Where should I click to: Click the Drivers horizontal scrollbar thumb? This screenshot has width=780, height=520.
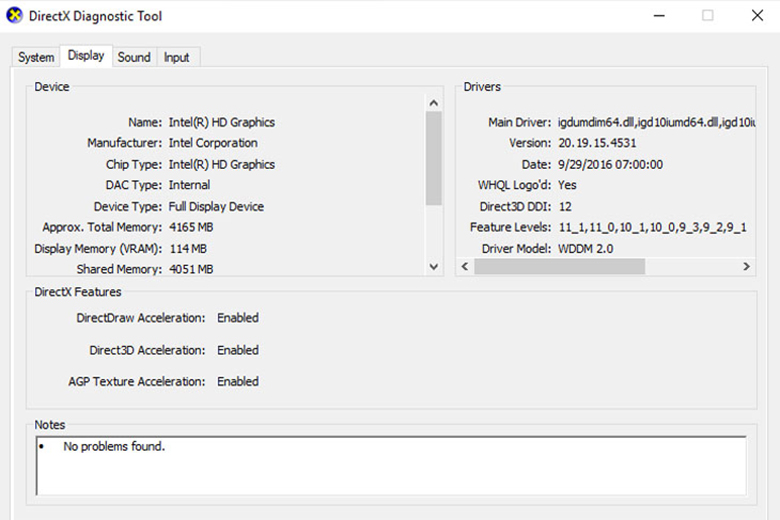pyautogui.click(x=559, y=267)
